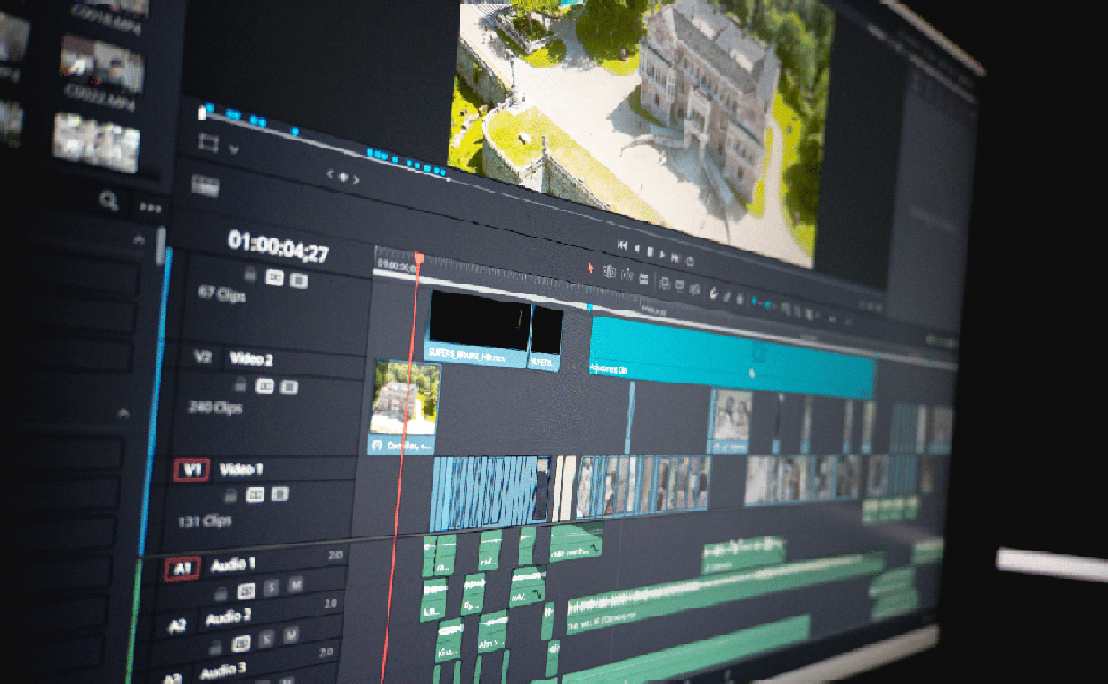Screen dimensions: 1108x684
Task: Click the keyframe navigation diamond below viewer
Action: [343, 177]
